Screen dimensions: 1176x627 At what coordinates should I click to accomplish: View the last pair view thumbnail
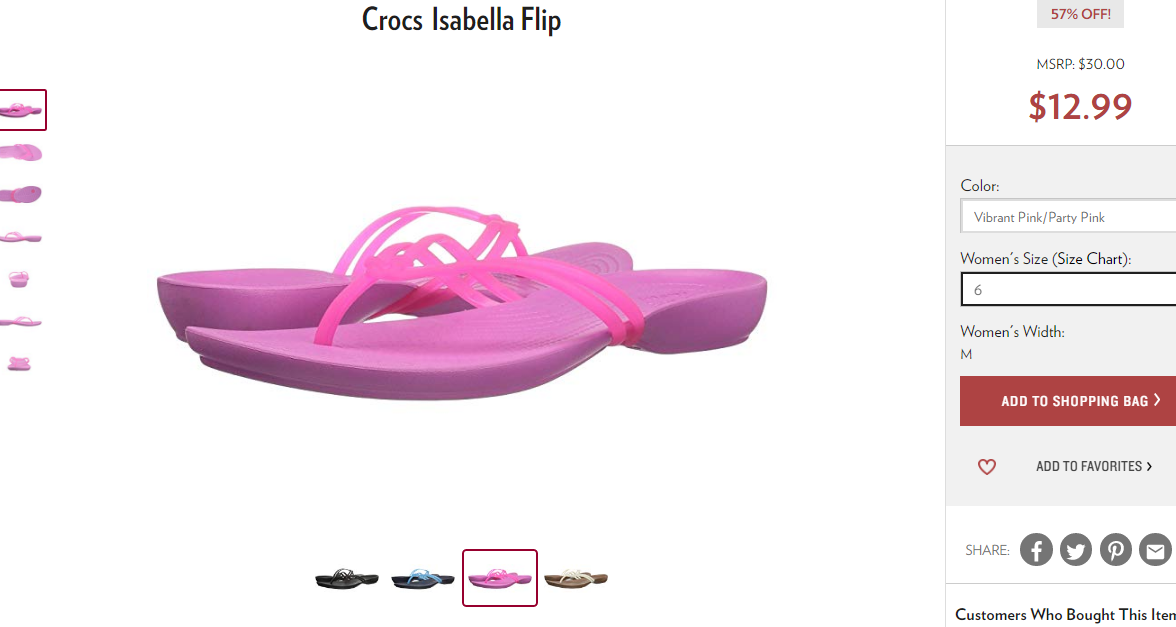(x=19, y=364)
